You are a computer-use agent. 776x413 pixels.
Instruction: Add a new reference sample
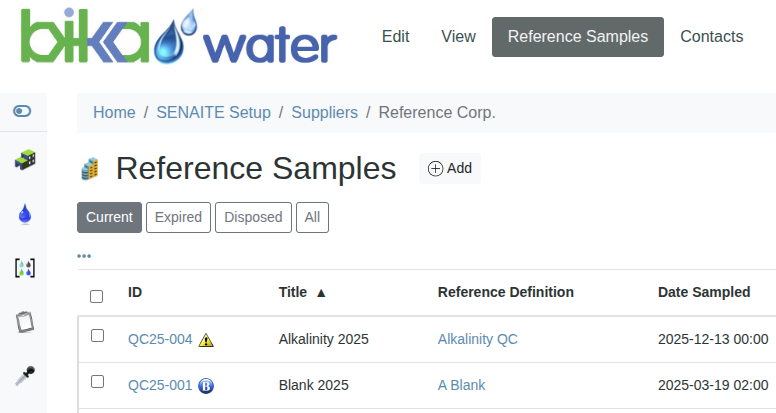[x=450, y=169]
